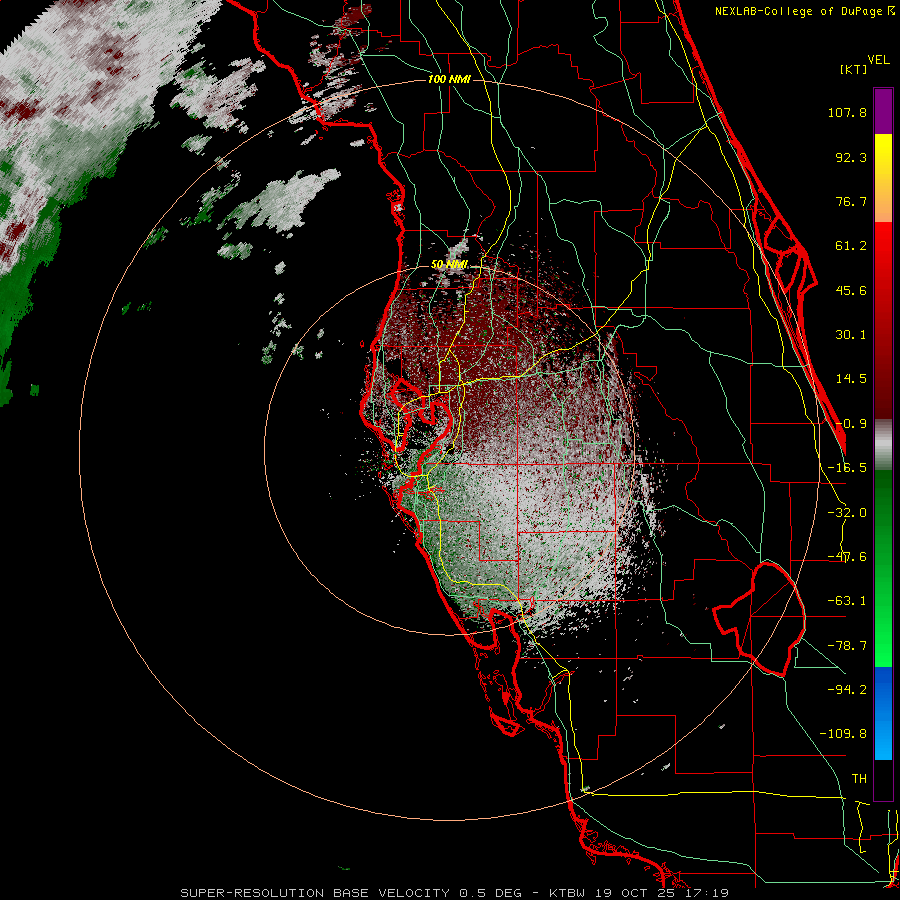Pick the purple segment of the color bar
Image resolution: width=900 pixels, height=900 pixels.
(883, 111)
